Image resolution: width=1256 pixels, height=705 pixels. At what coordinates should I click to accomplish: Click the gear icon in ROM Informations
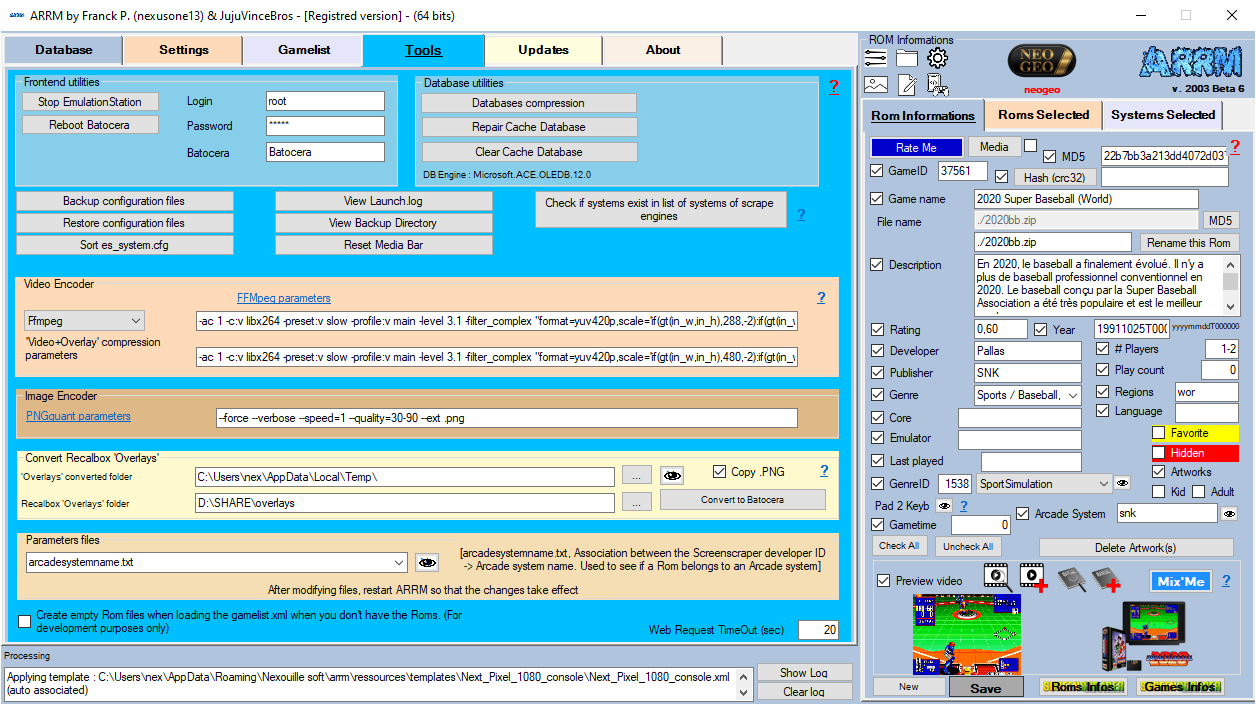[x=937, y=58]
